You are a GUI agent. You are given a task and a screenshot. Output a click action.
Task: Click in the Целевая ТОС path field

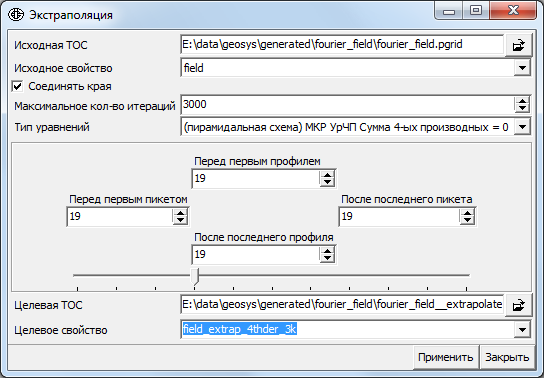click(342, 304)
